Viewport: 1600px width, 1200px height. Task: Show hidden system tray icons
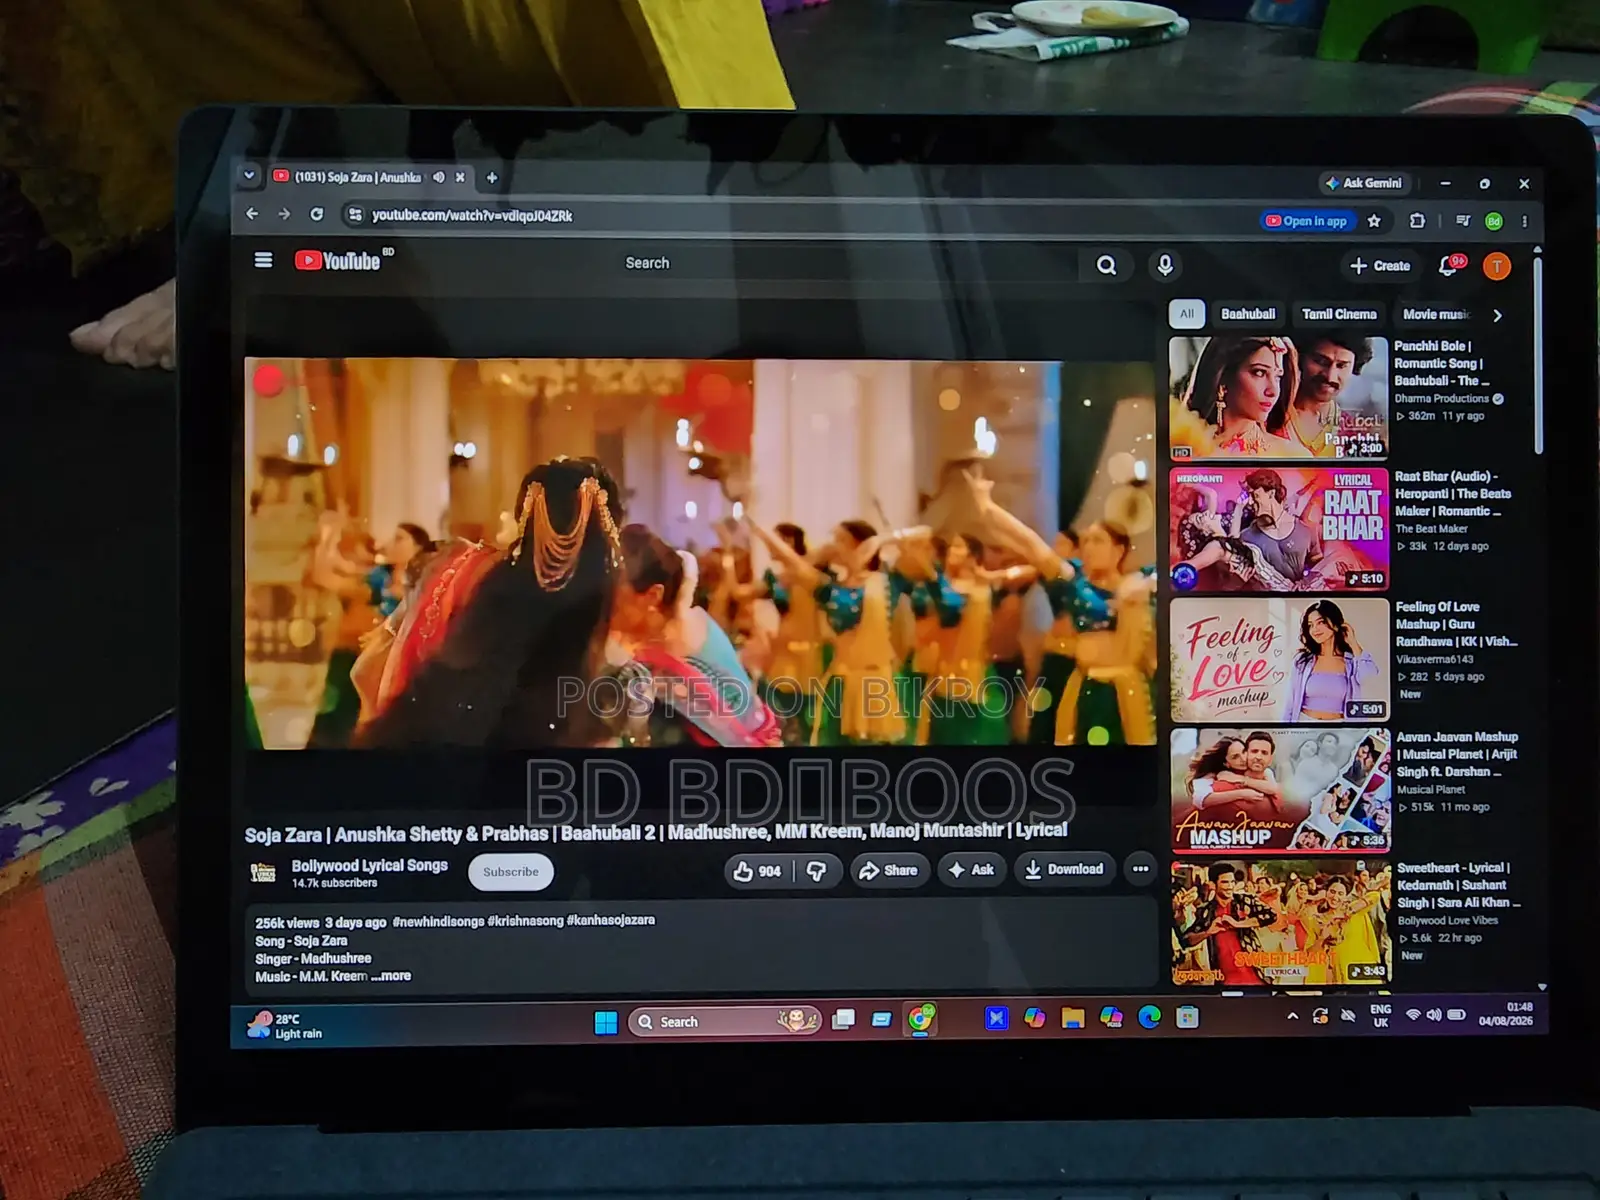click(x=1292, y=1016)
